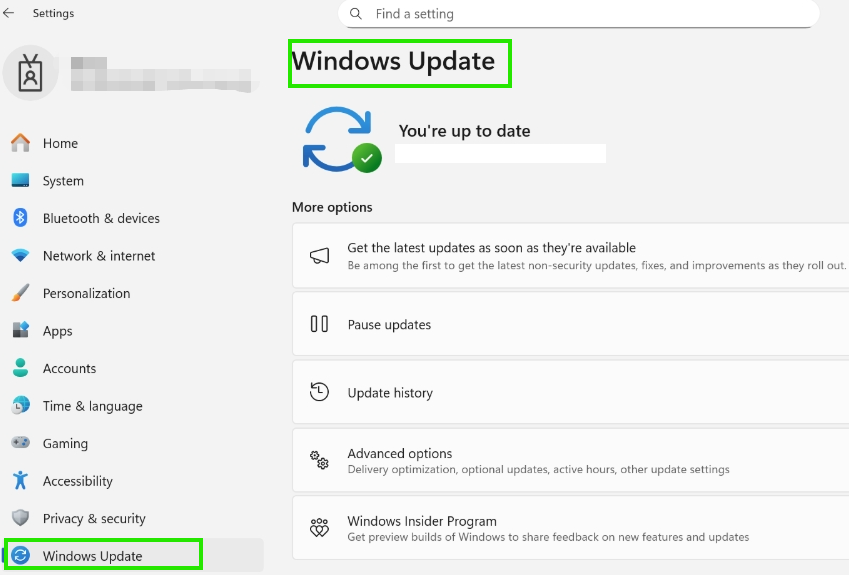The width and height of the screenshot is (849, 576).
Task: Click the System monitor icon
Action: click(x=21, y=180)
